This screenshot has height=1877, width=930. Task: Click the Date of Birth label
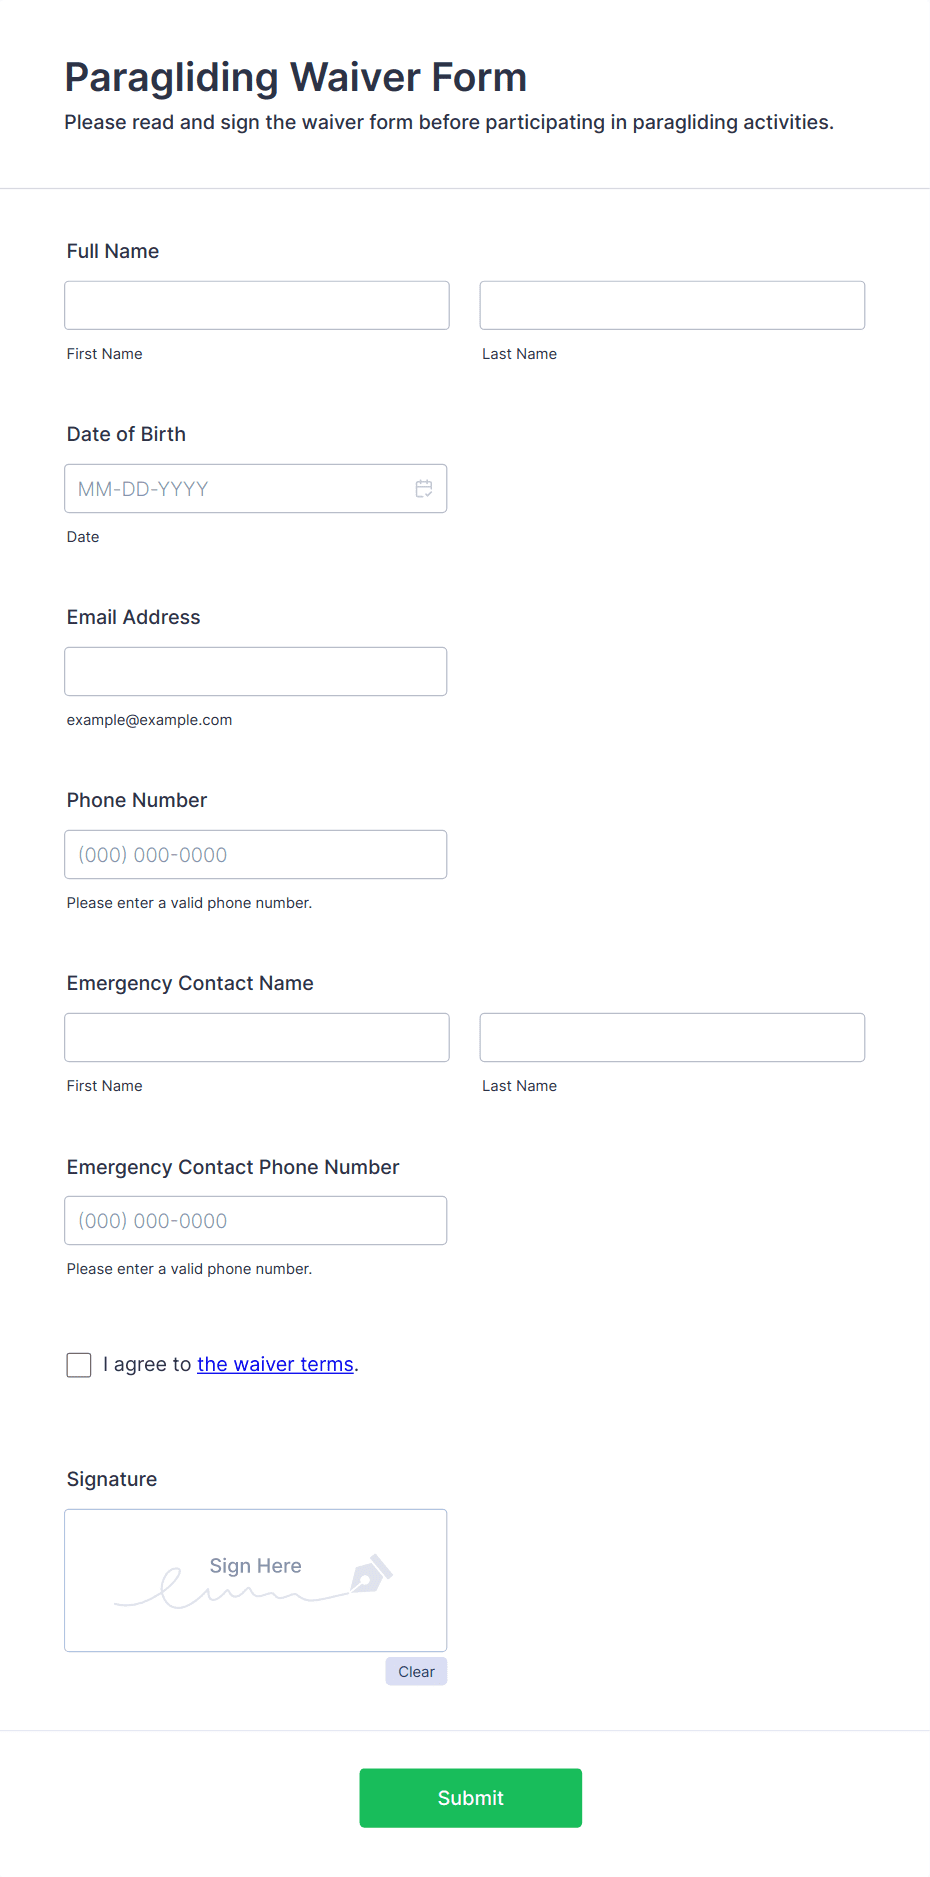coord(126,434)
